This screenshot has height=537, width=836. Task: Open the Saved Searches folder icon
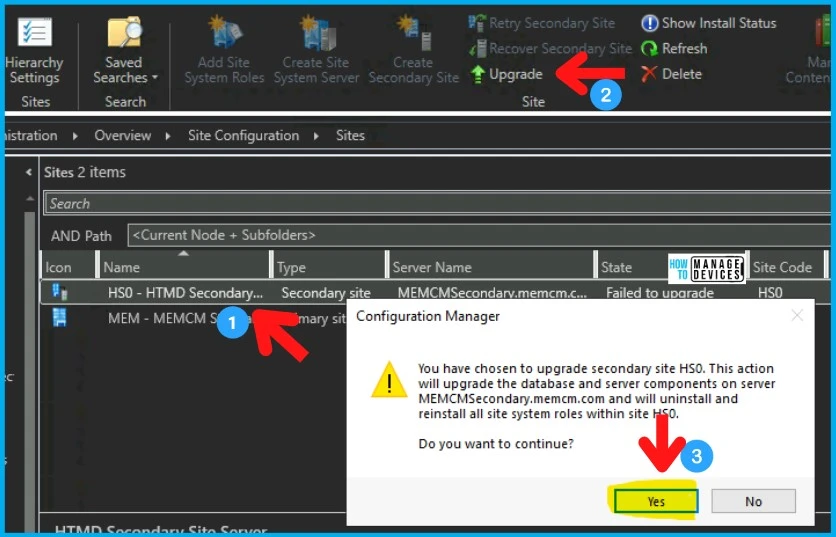click(125, 32)
